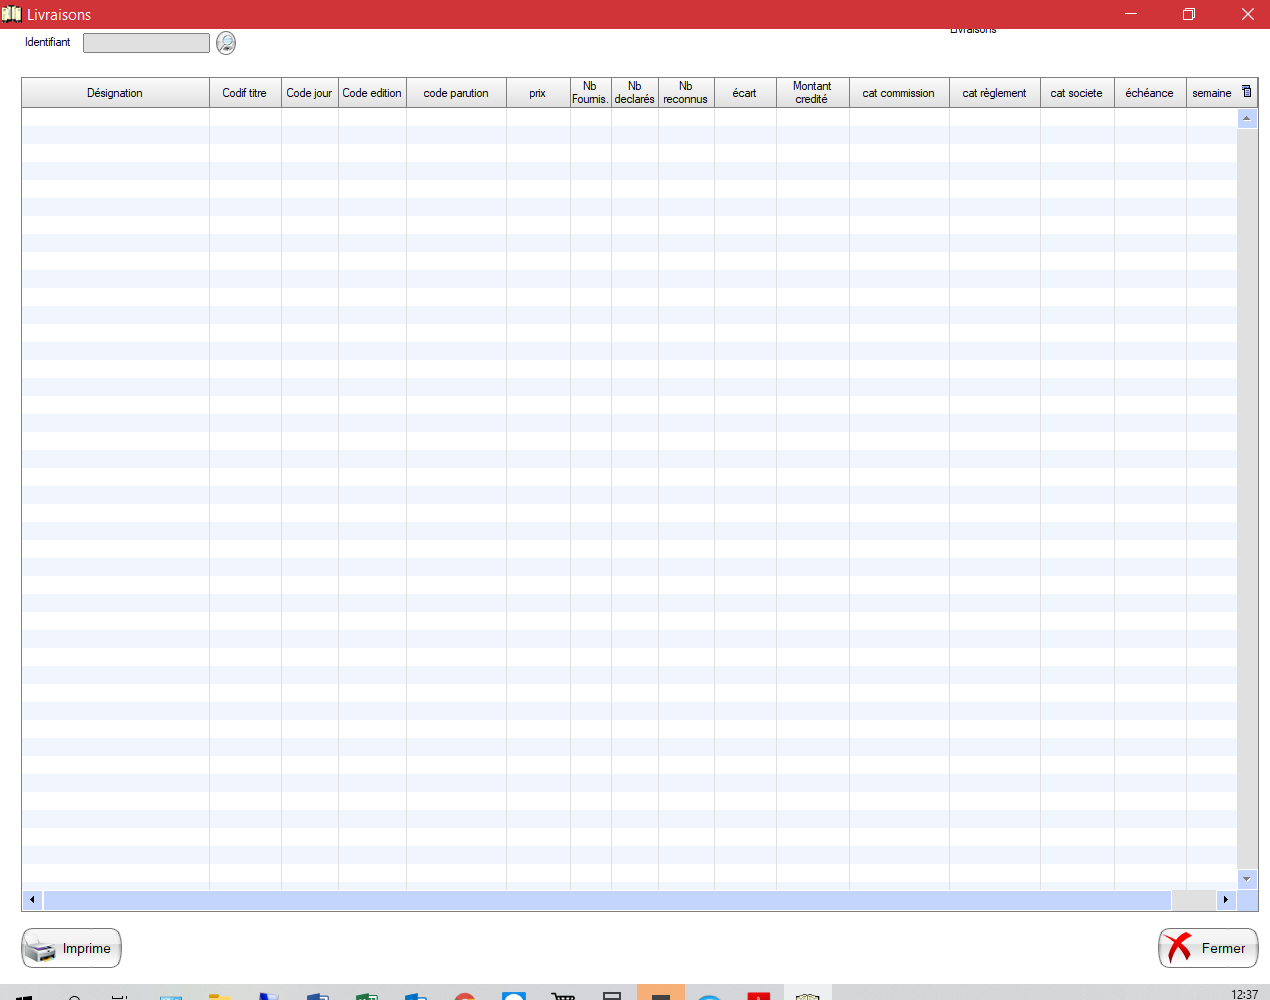Sort by the cat règlement column
Viewport: 1270px width, 1000px height.
point(994,93)
